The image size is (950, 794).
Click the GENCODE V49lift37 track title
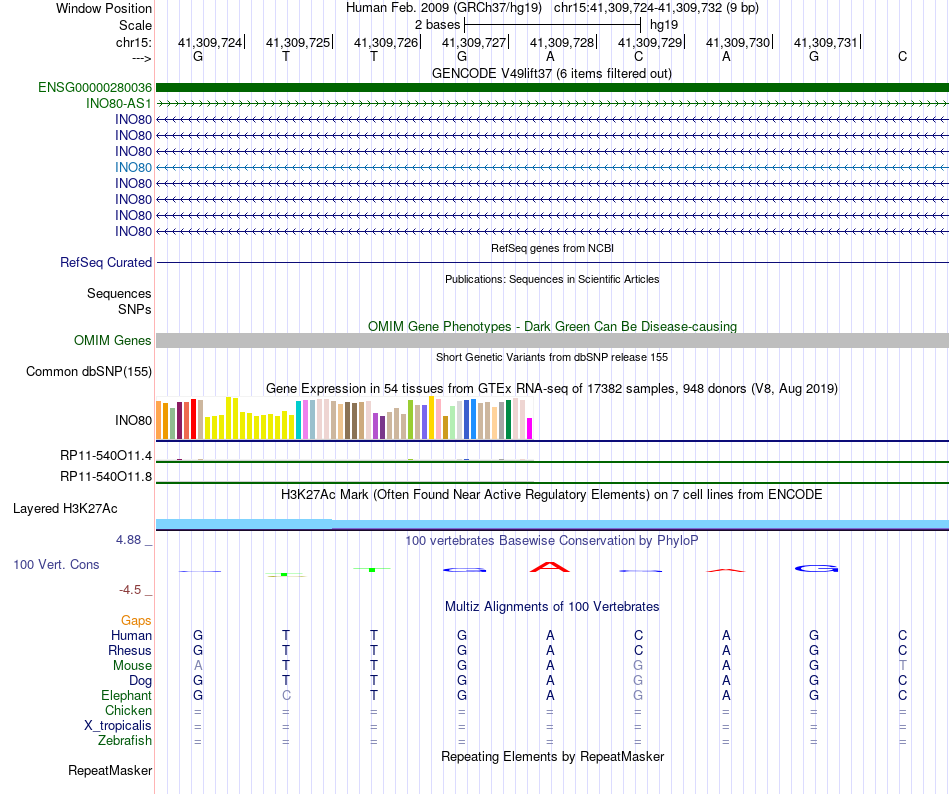coord(551,73)
